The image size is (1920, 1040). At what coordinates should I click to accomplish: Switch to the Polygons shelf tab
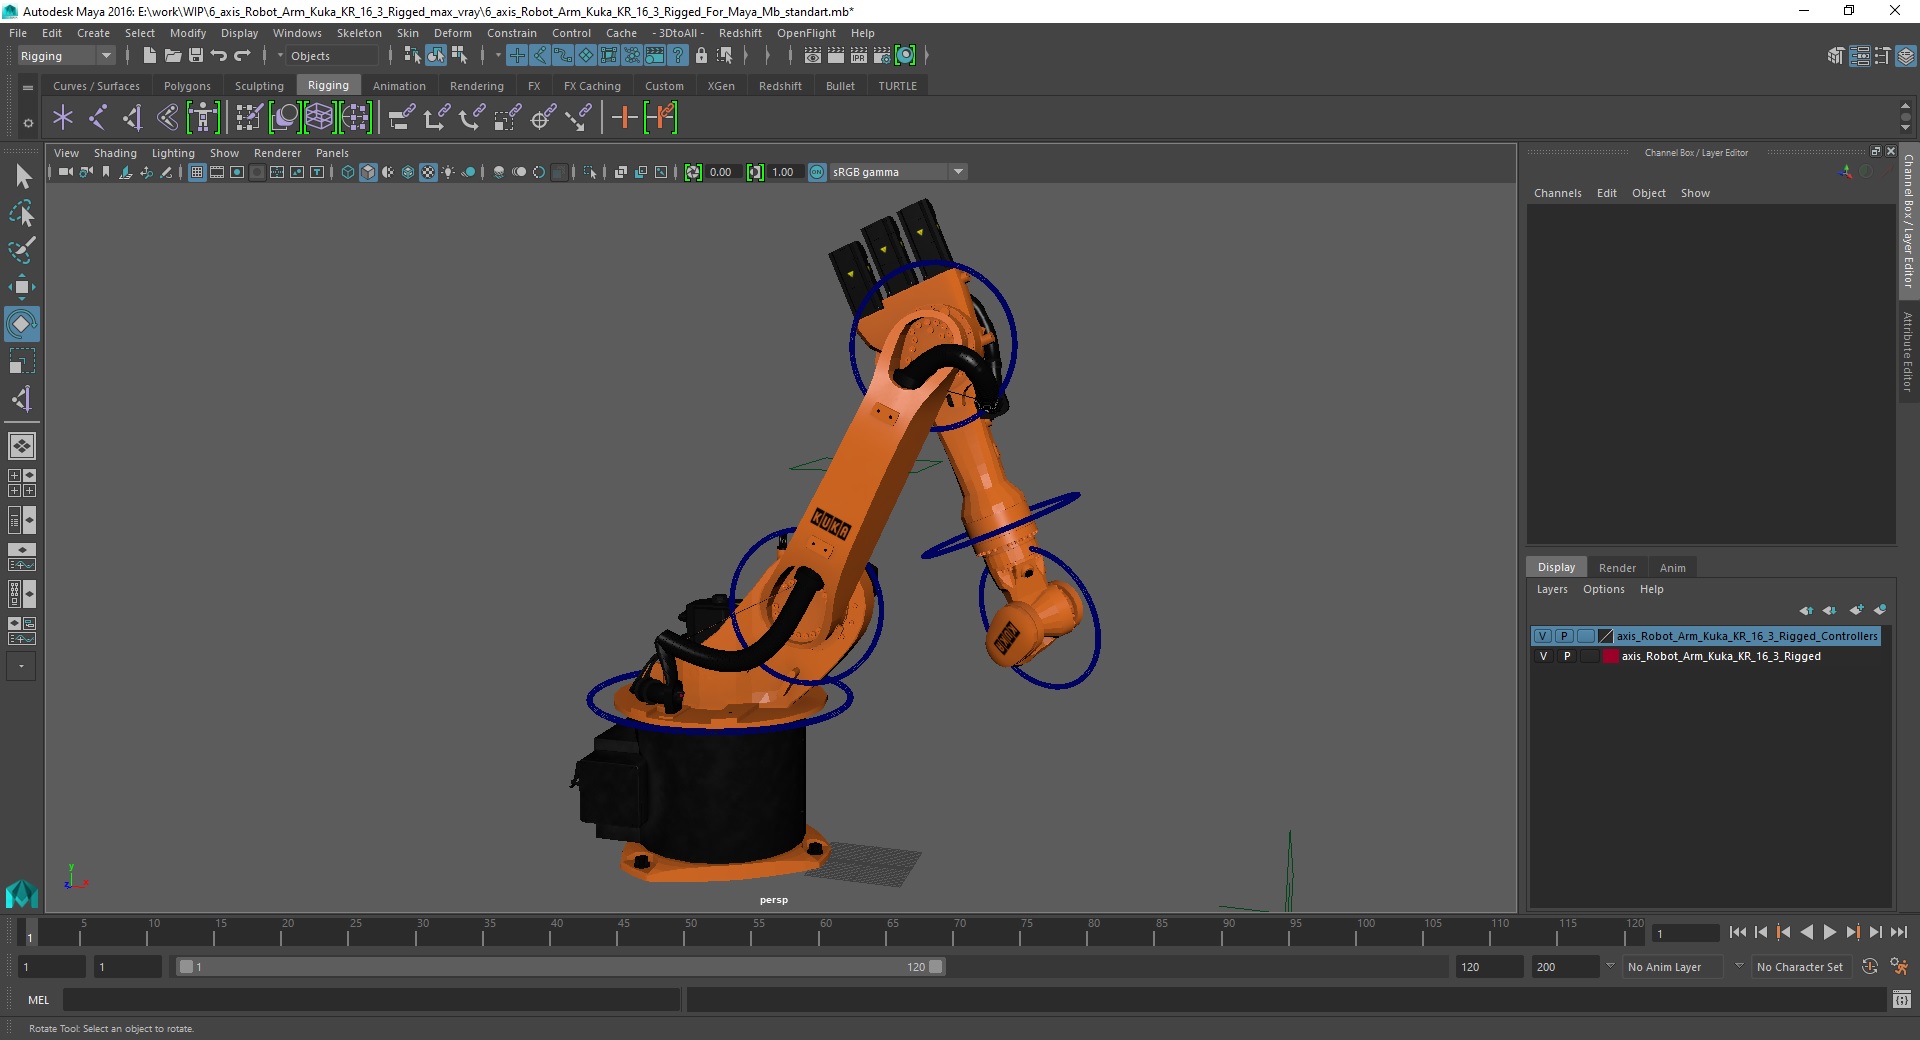tap(187, 86)
